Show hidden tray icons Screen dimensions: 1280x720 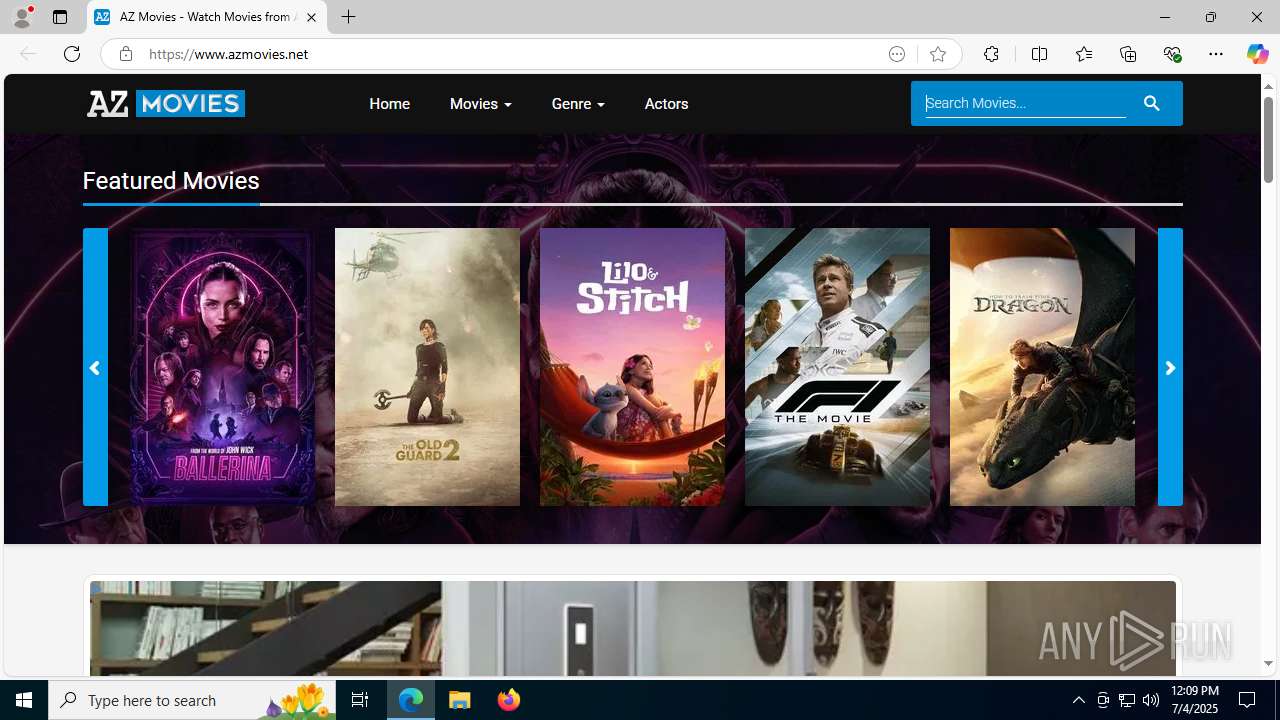(x=1078, y=700)
